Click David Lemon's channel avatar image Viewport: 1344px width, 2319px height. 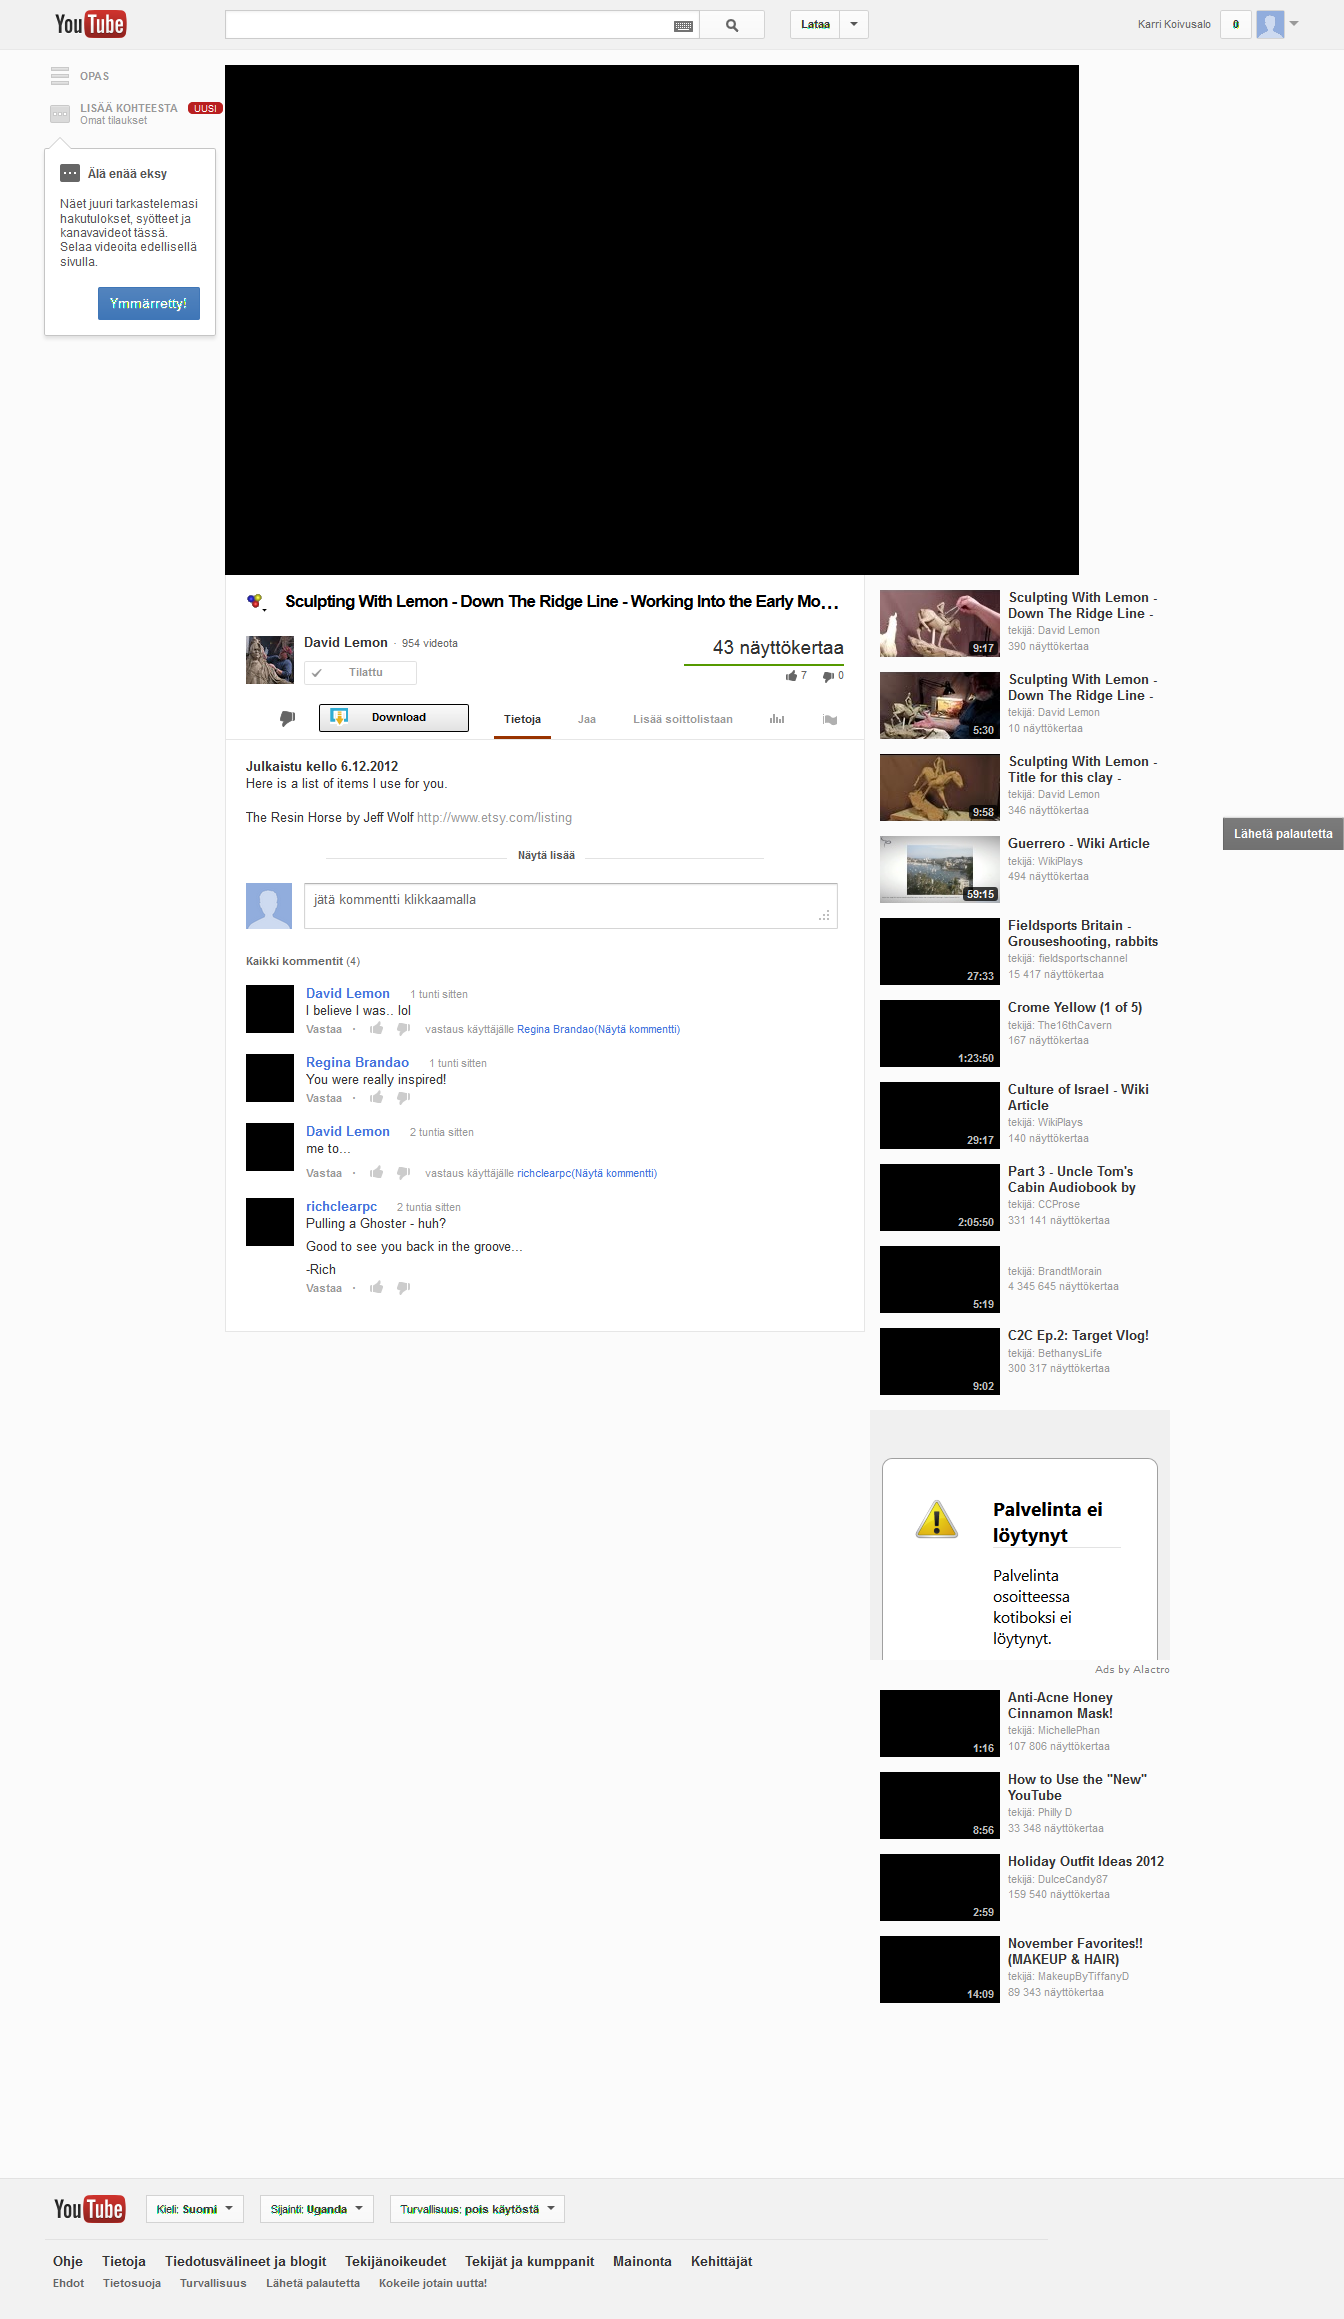point(270,660)
